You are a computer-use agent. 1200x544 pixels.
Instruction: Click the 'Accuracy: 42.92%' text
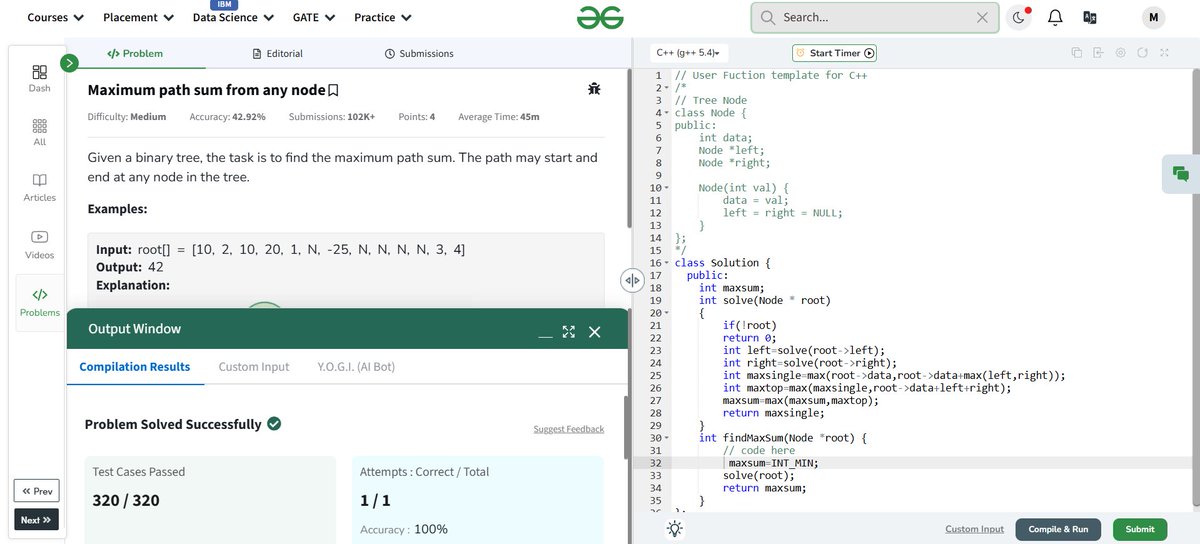tap(227, 117)
